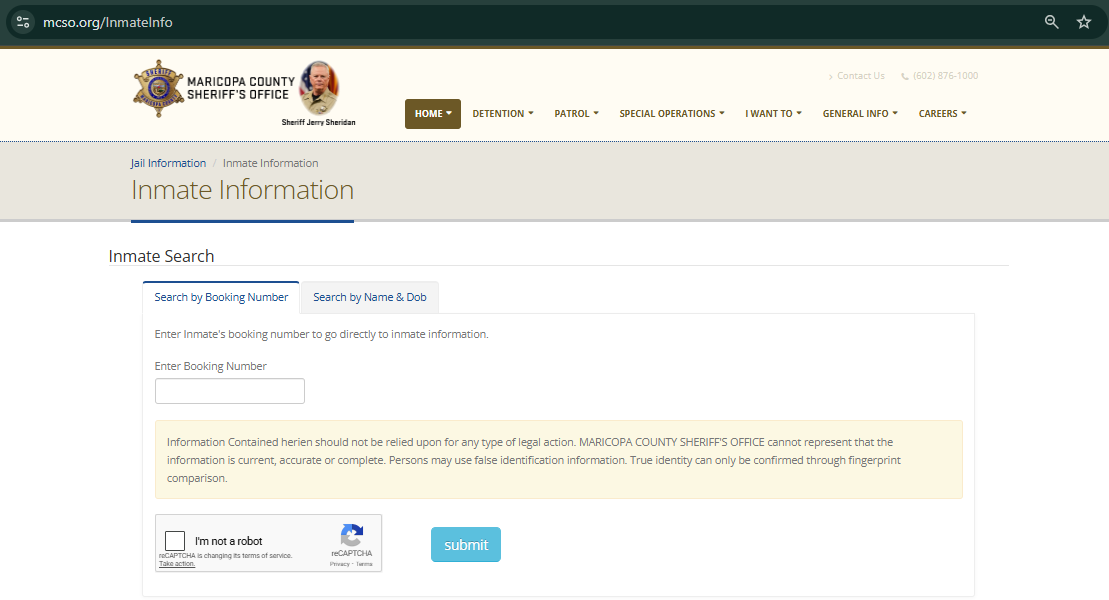Click the reCAPTCHA logo icon

pyautogui.click(x=352, y=536)
